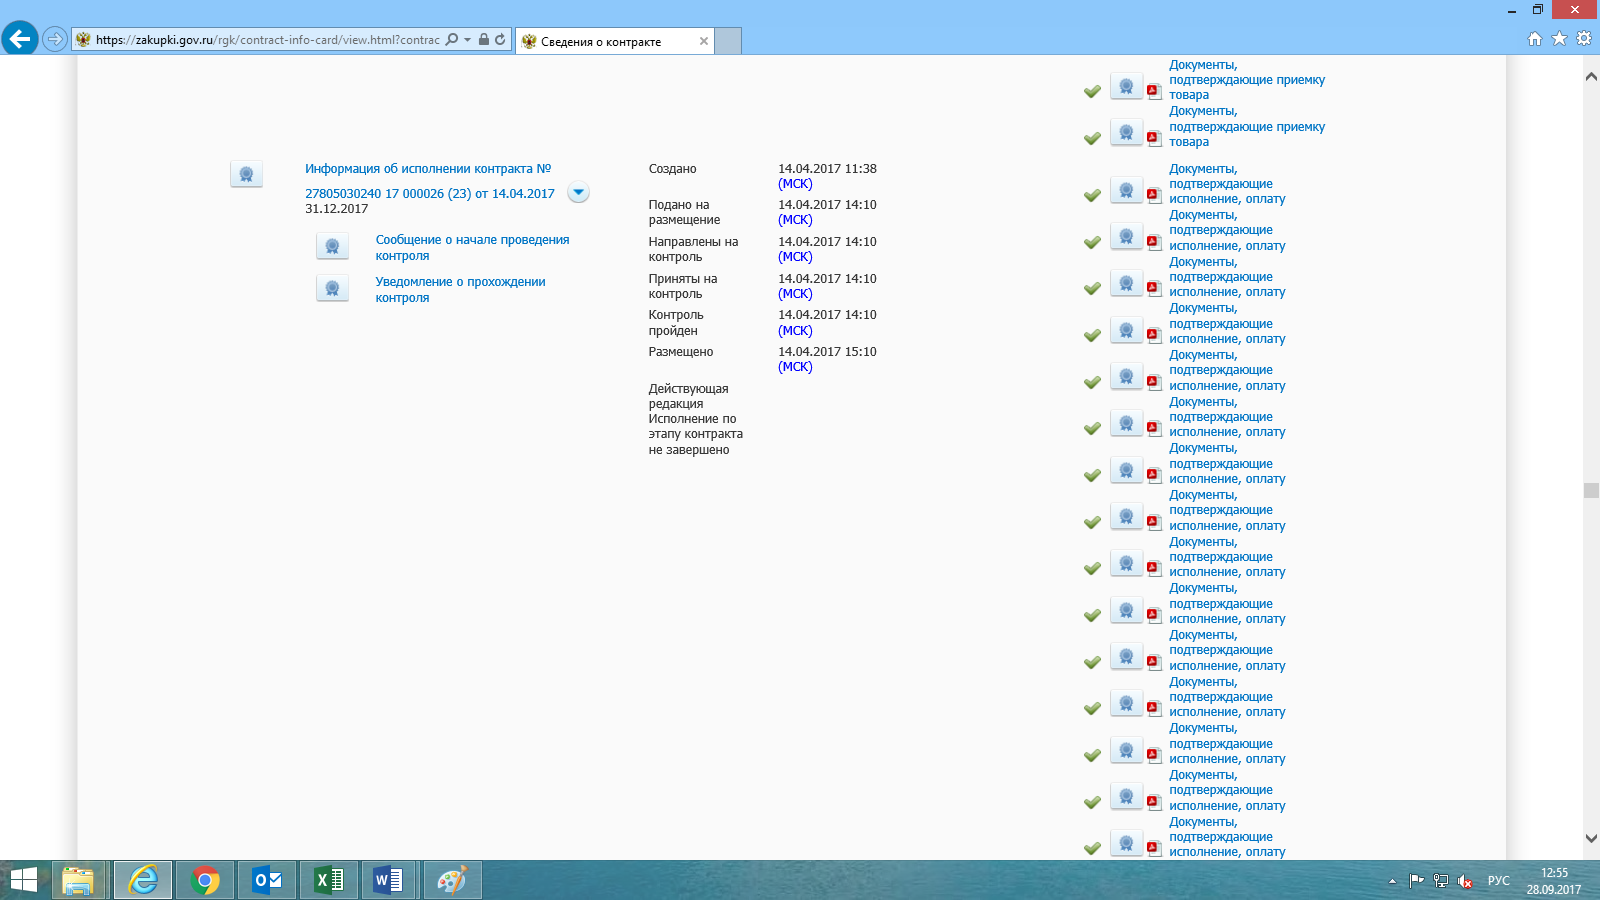Refresh the page with the reload icon
Image resolution: width=1600 pixels, height=900 pixels.
(500, 39)
